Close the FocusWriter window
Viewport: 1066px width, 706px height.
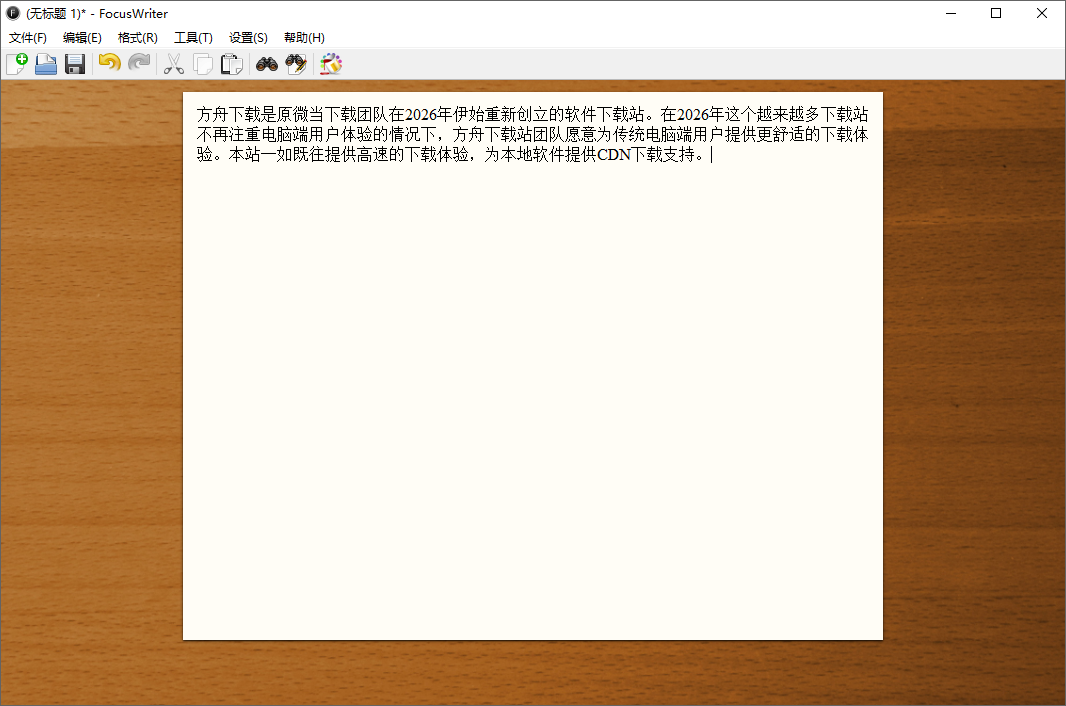pyautogui.click(x=1042, y=13)
